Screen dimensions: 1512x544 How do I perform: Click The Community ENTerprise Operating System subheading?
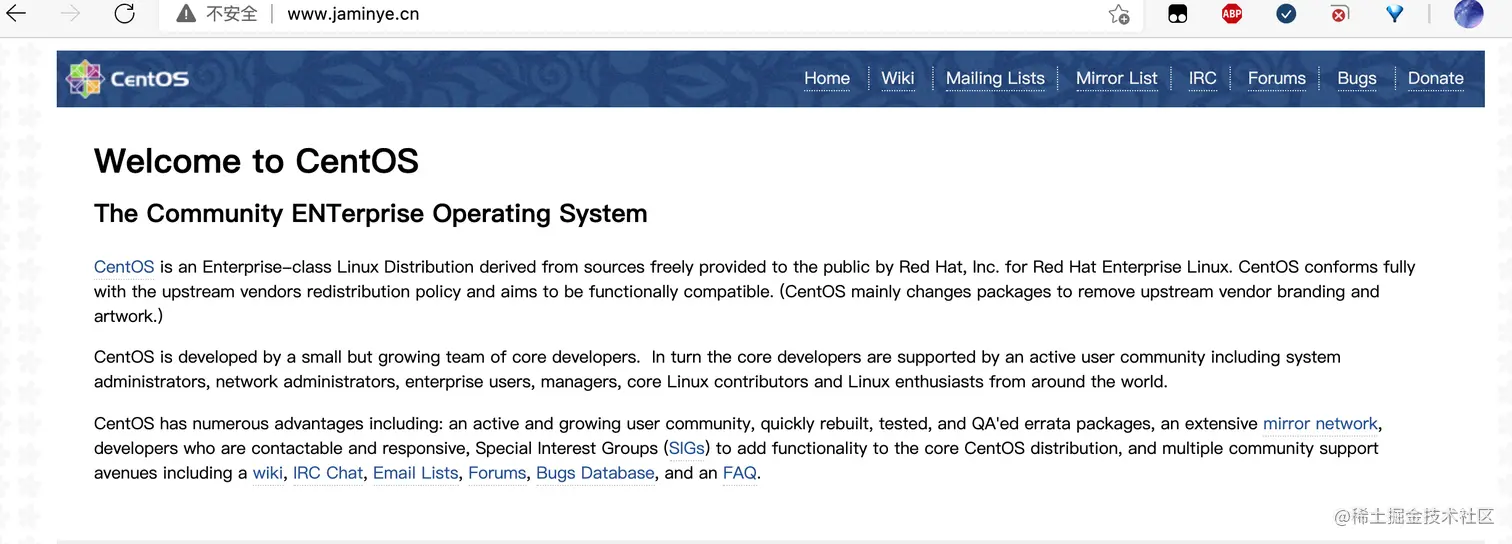tap(370, 214)
